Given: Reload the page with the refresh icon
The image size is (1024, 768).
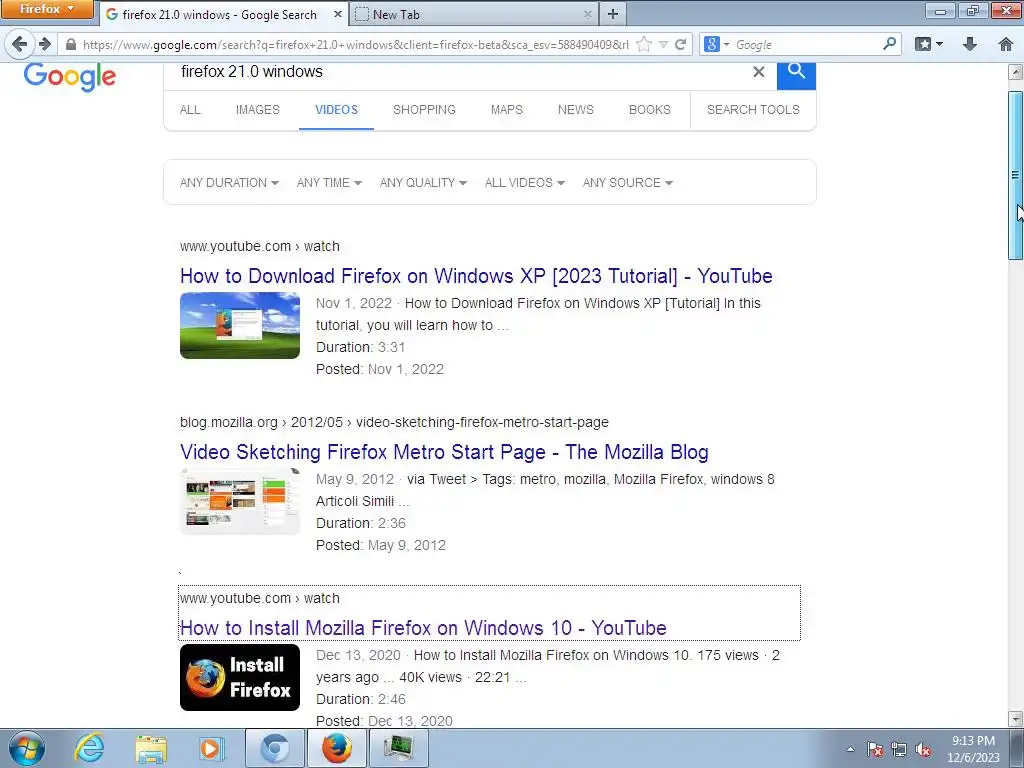Looking at the screenshot, I should 680,44.
